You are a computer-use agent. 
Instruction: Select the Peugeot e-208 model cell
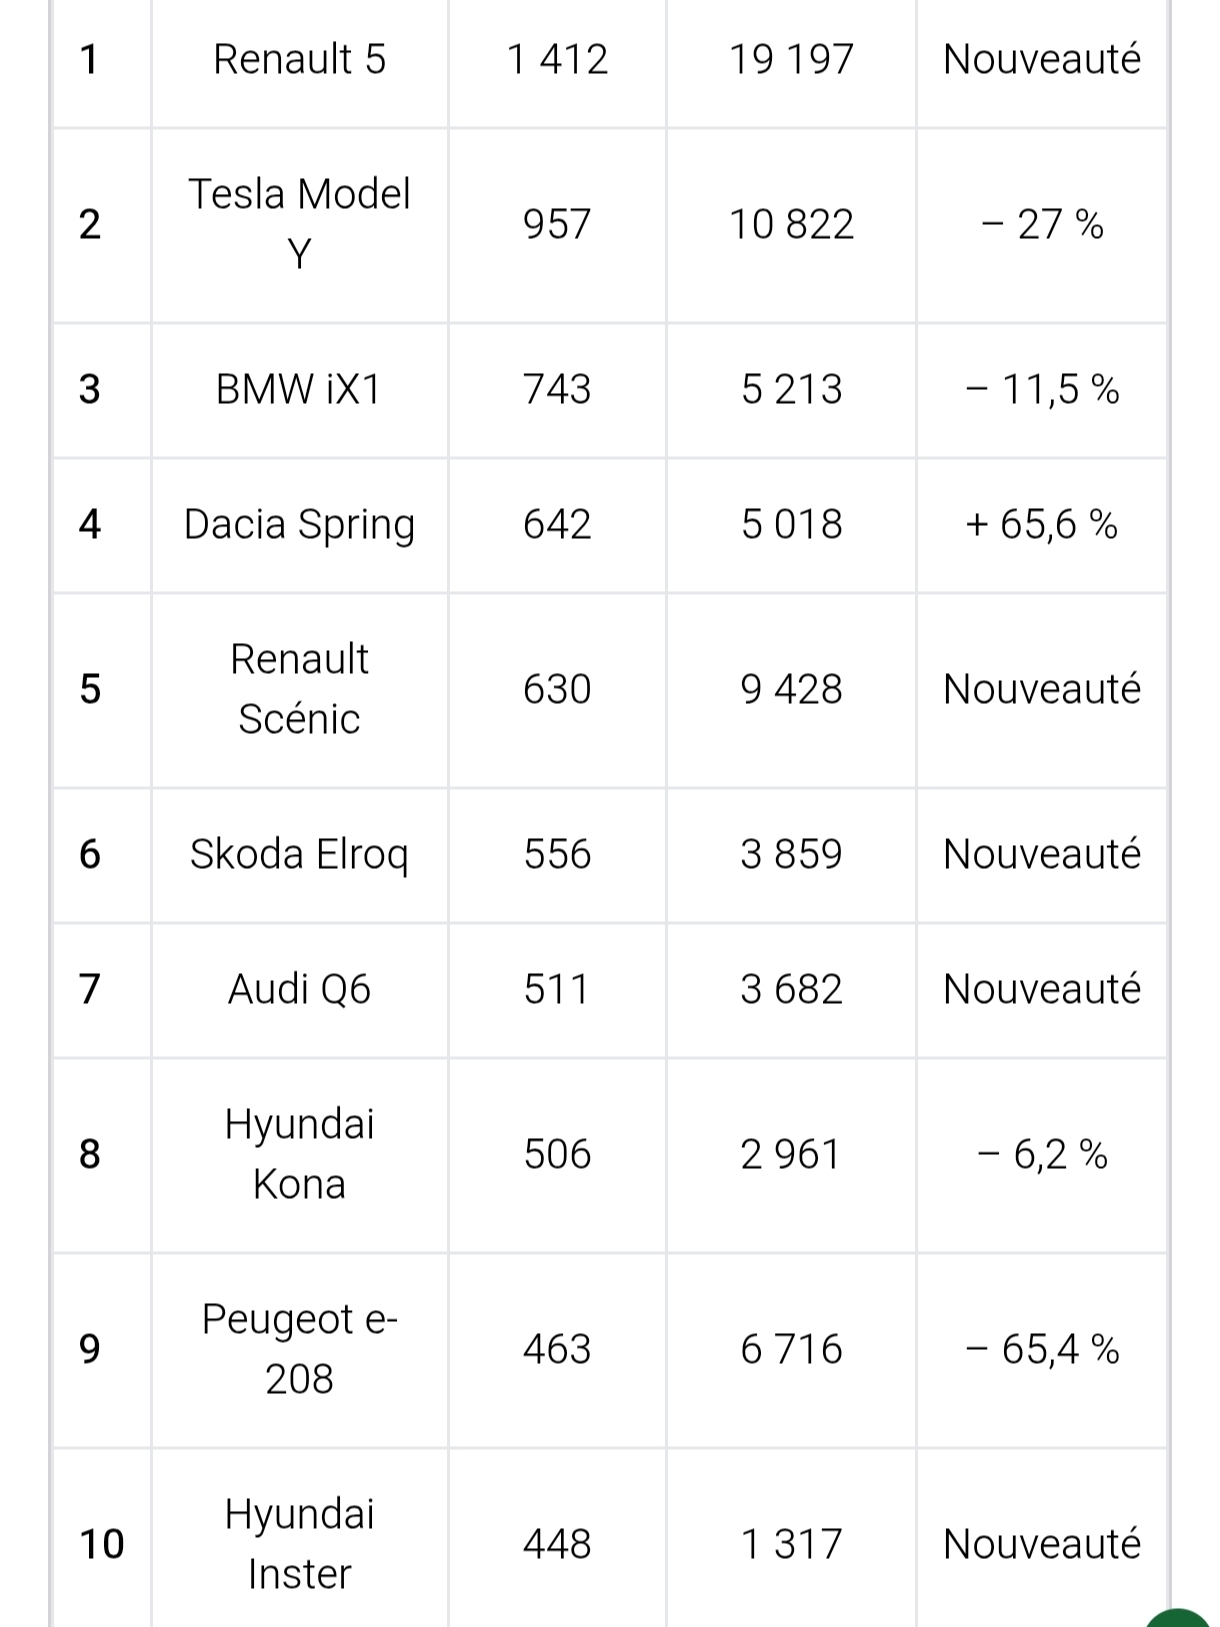click(299, 1349)
